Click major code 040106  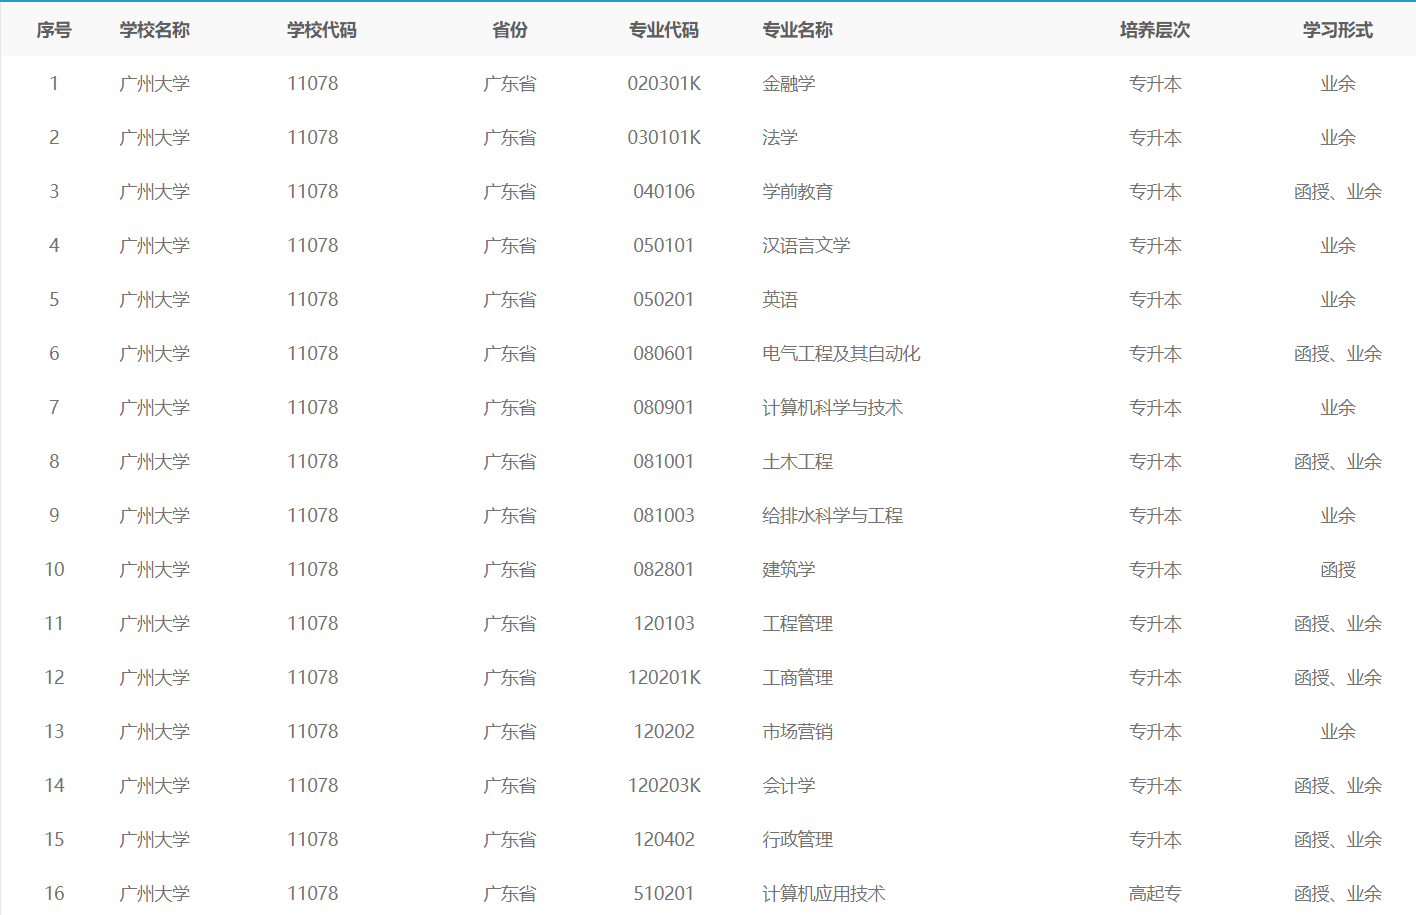(664, 192)
